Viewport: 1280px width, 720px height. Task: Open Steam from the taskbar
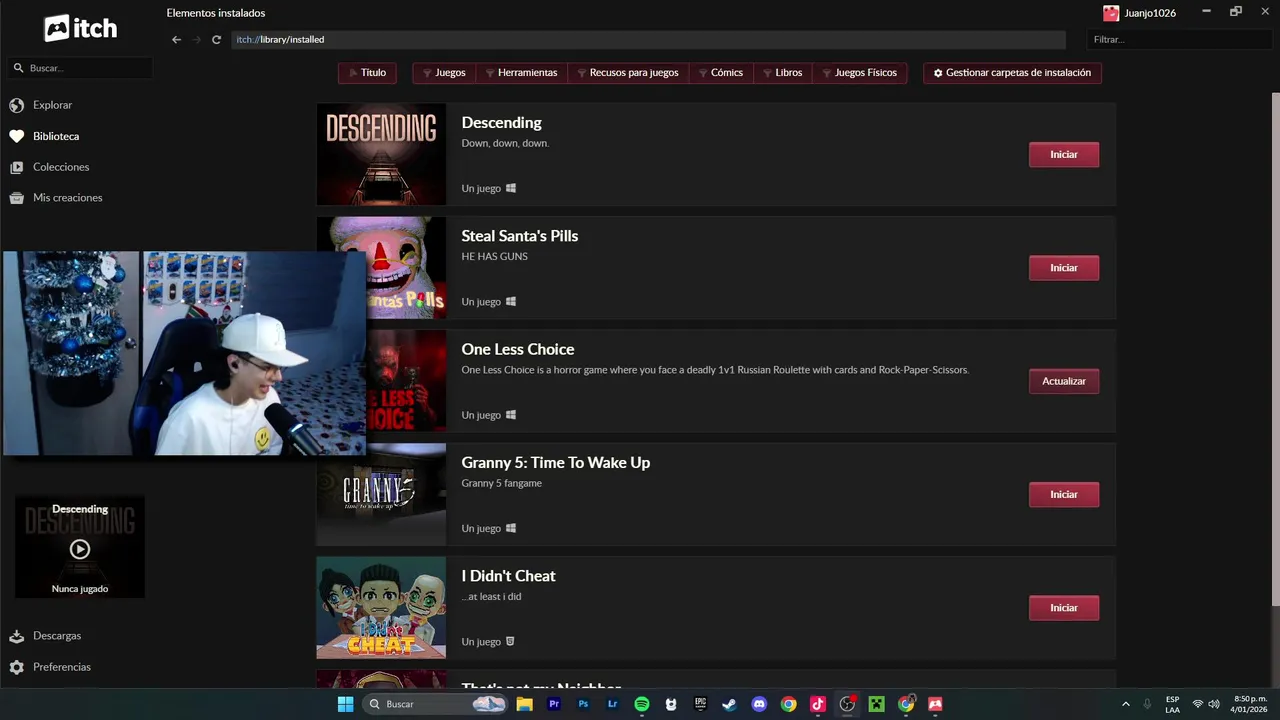pyautogui.click(x=729, y=704)
